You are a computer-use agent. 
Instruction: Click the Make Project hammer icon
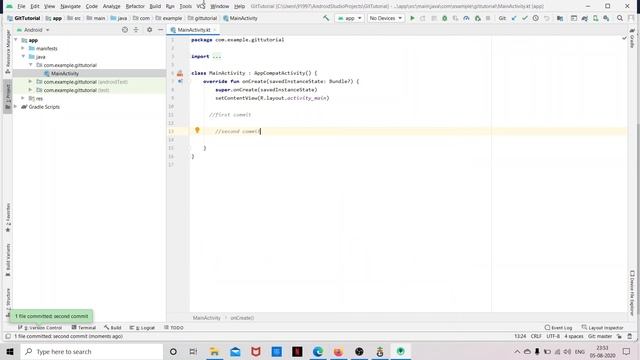point(326,18)
